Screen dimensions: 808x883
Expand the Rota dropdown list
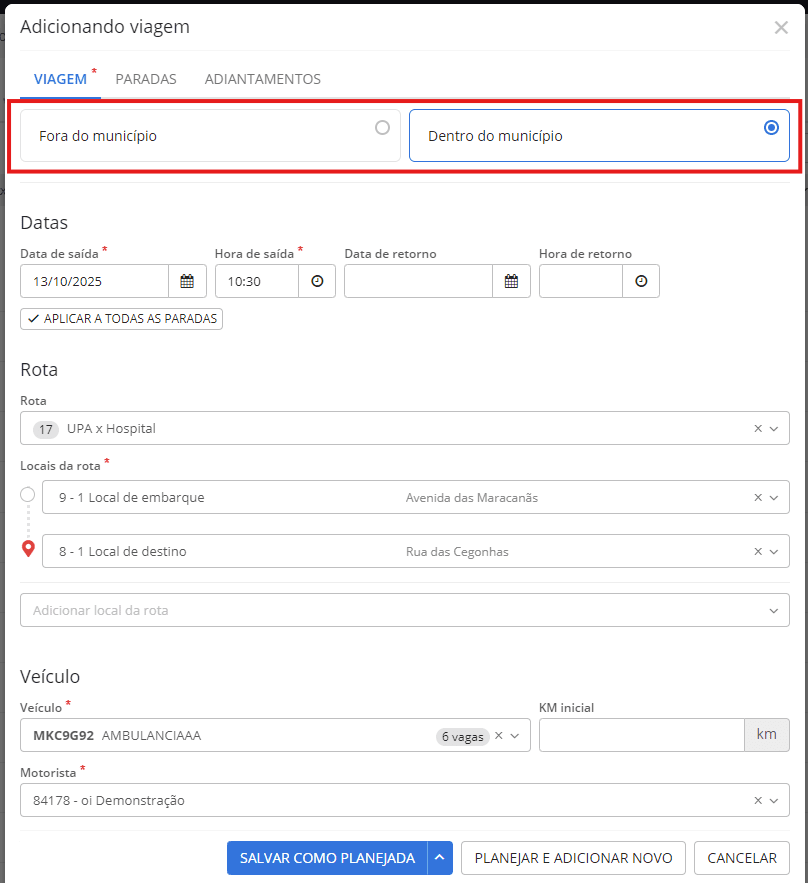tap(774, 429)
